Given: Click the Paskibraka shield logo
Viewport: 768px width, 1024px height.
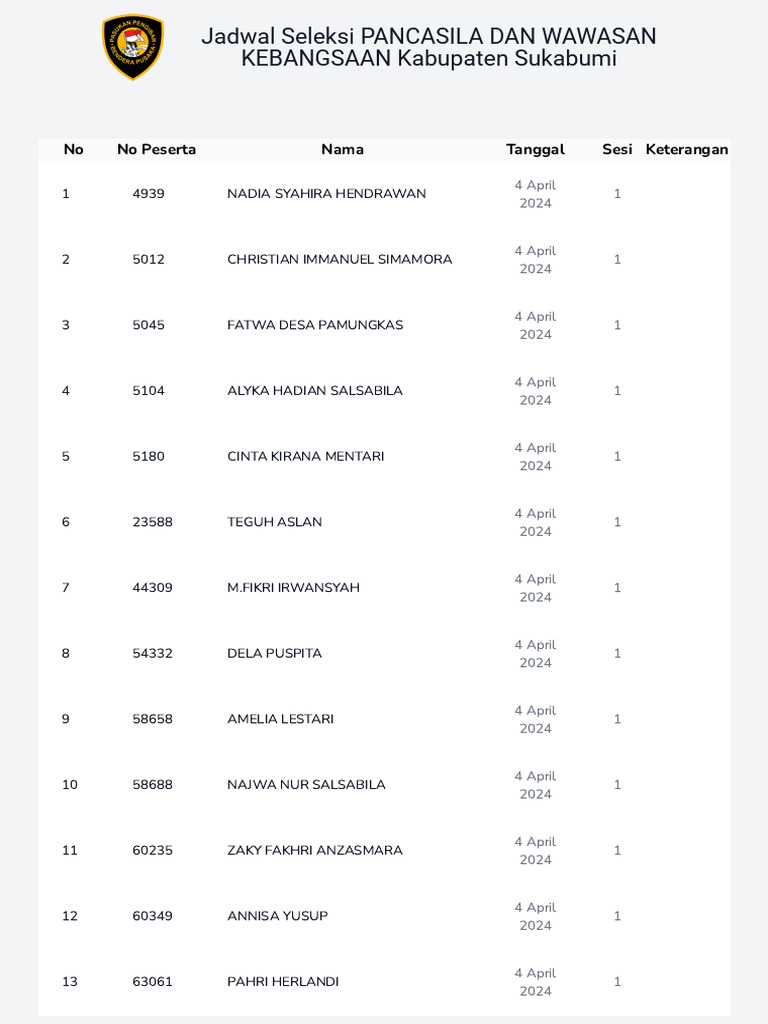Looking at the screenshot, I should (x=132, y=47).
